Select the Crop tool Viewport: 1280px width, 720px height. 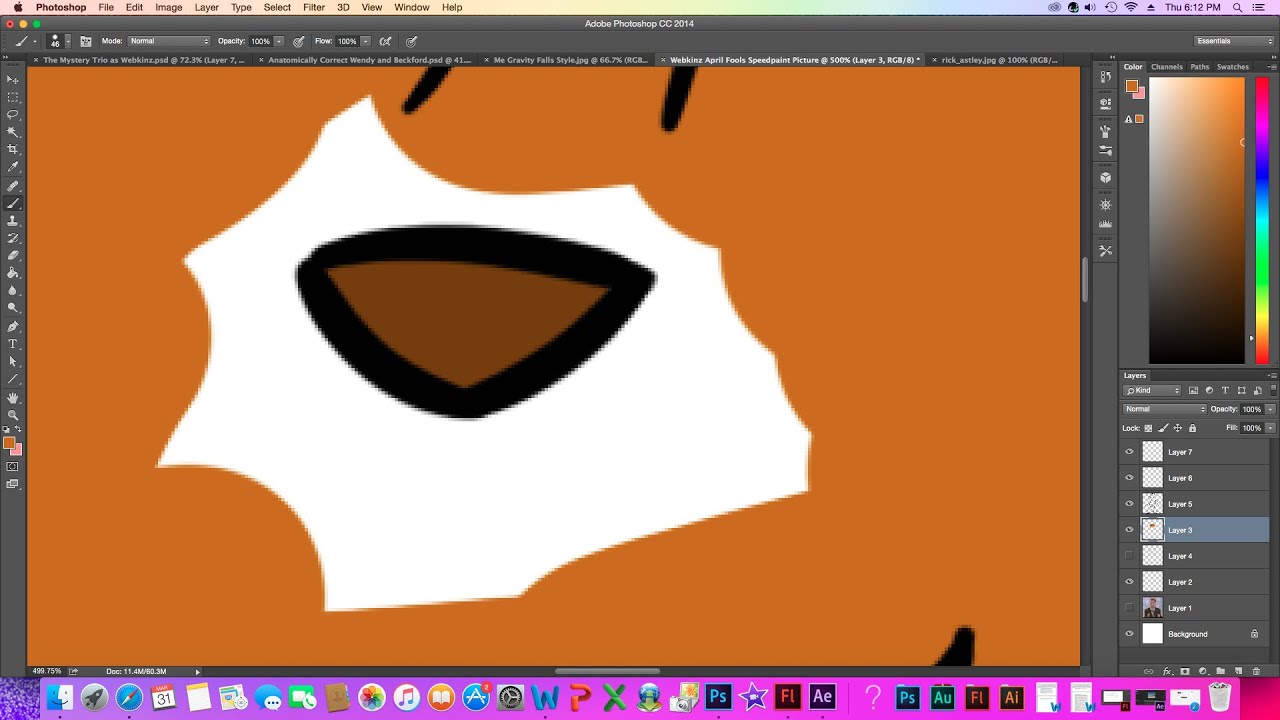click(x=13, y=150)
